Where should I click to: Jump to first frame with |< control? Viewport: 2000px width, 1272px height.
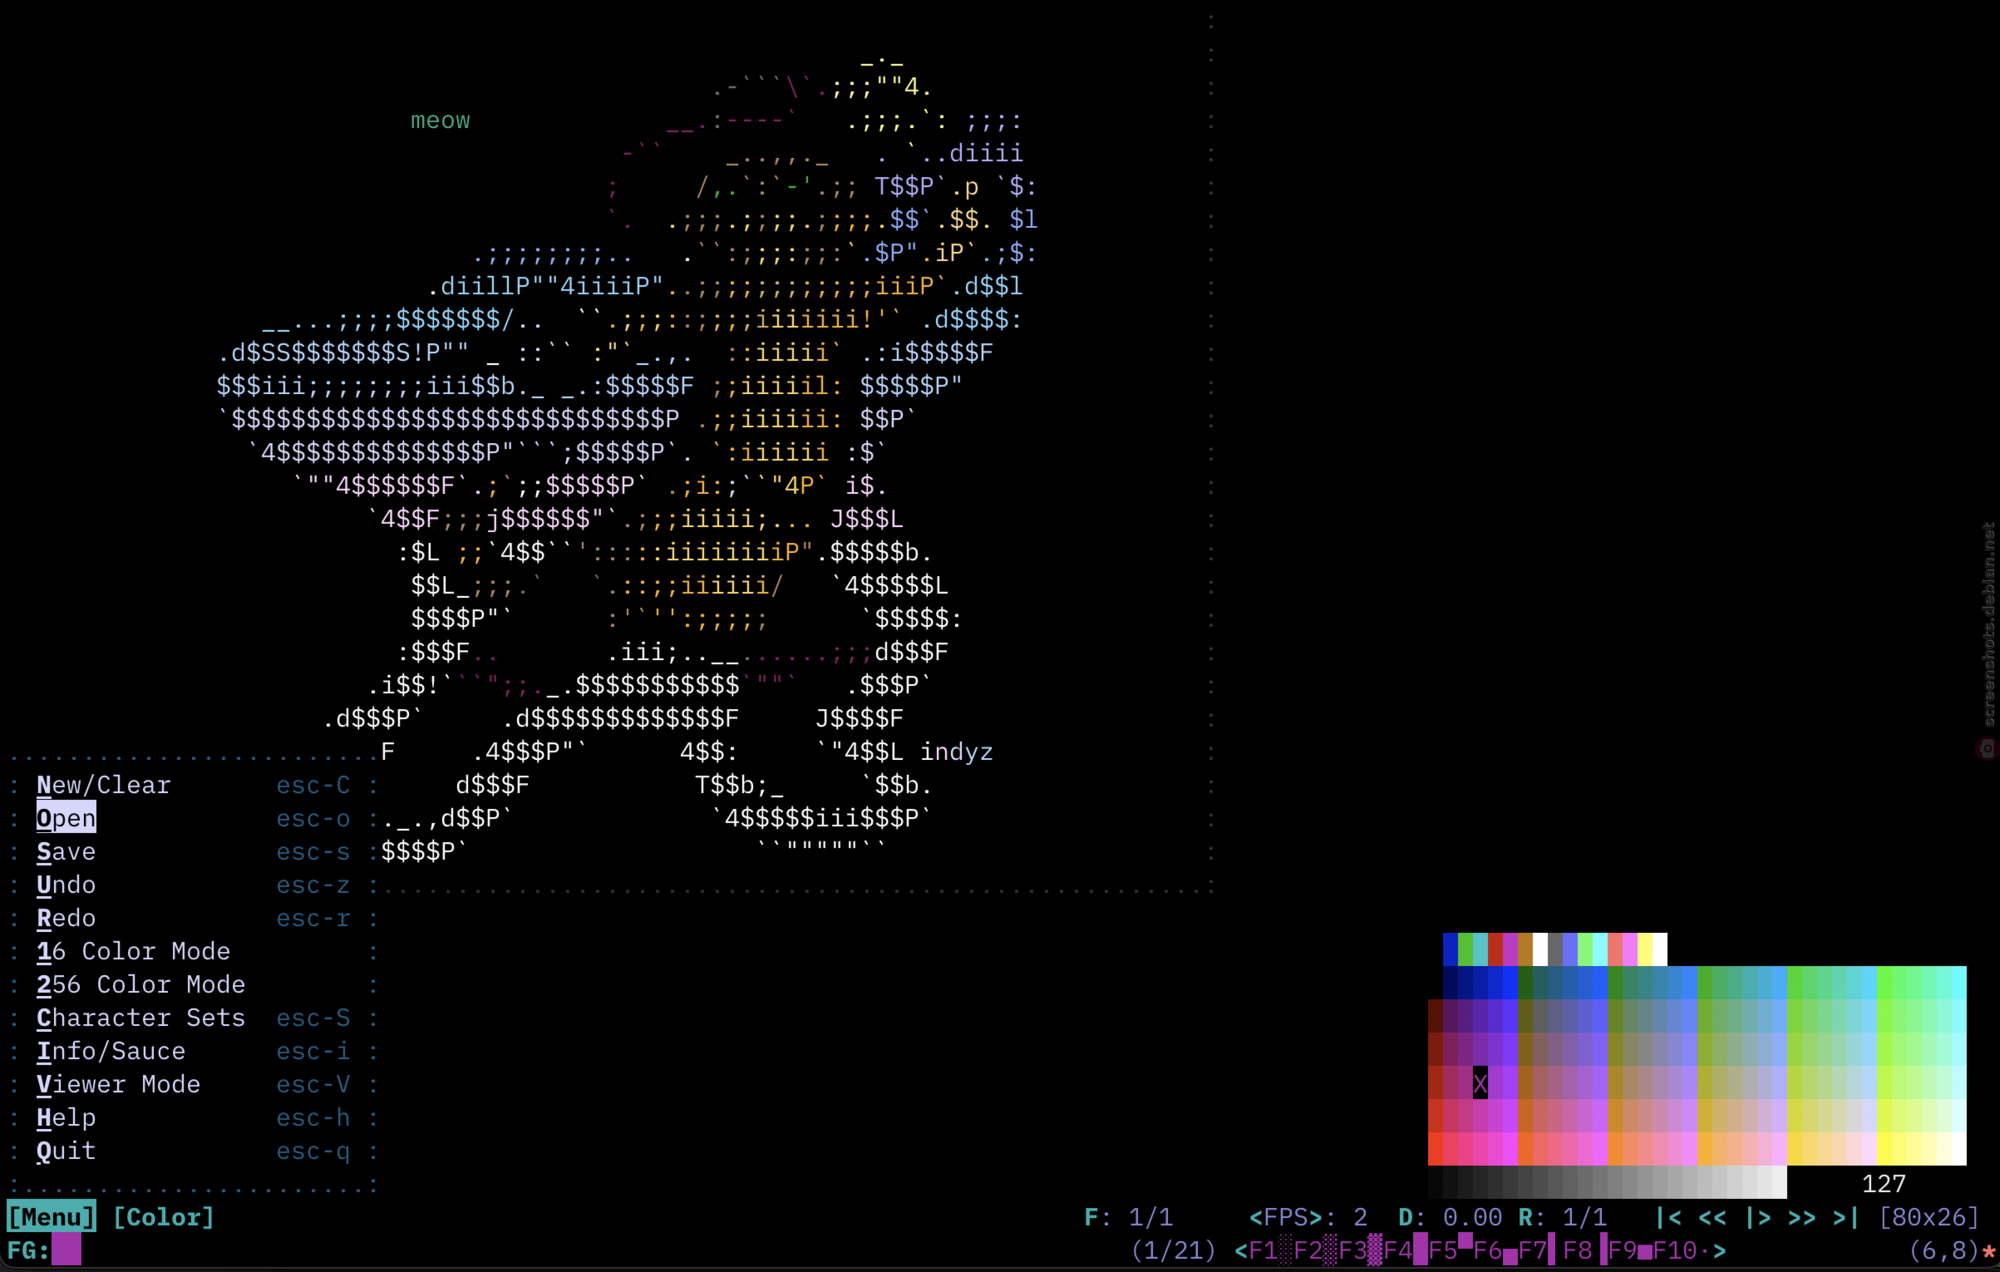(1667, 1217)
